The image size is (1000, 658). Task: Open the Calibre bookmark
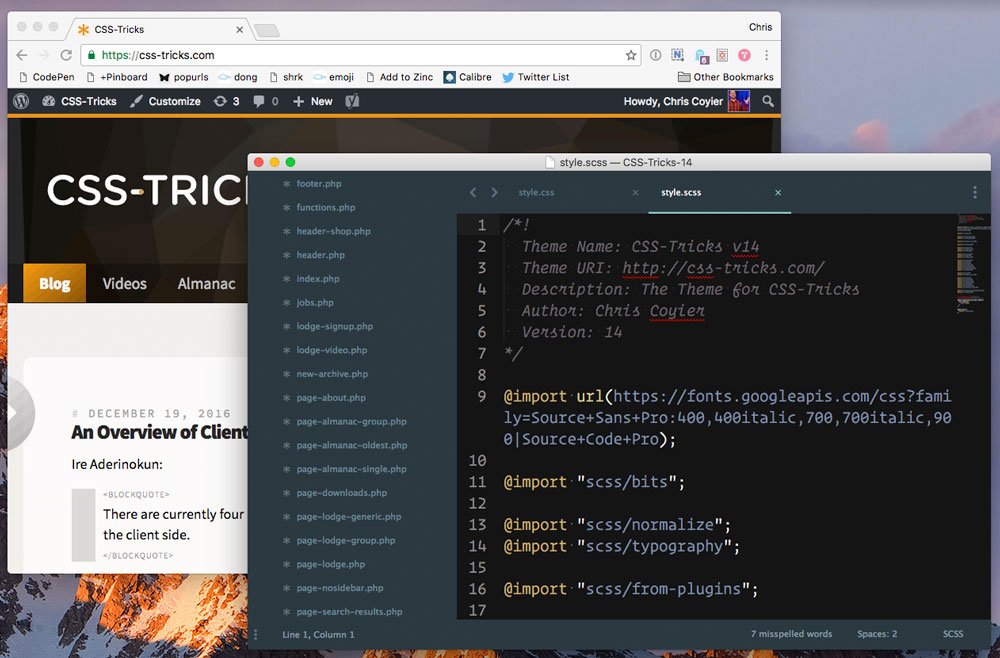point(467,77)
